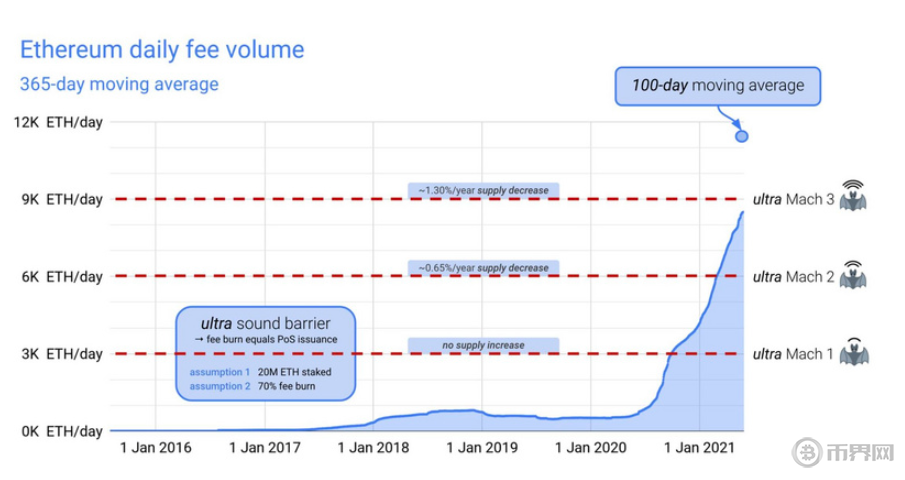Click the 'ultra Mach 3' text label
This screenshot has width=905, height=480.
click(x=794, y=200)
